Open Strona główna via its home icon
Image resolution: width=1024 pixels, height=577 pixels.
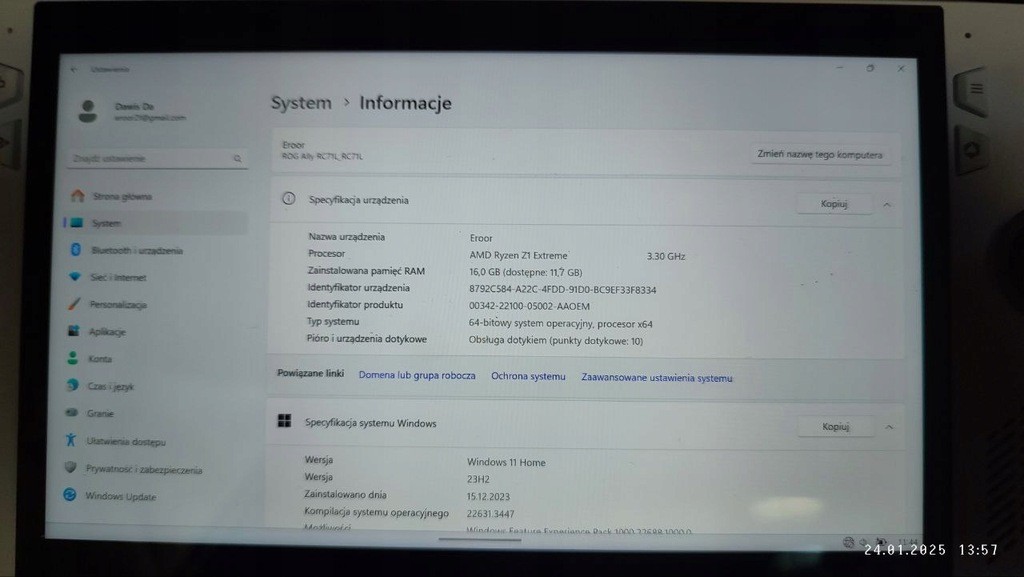pos(76,196)
